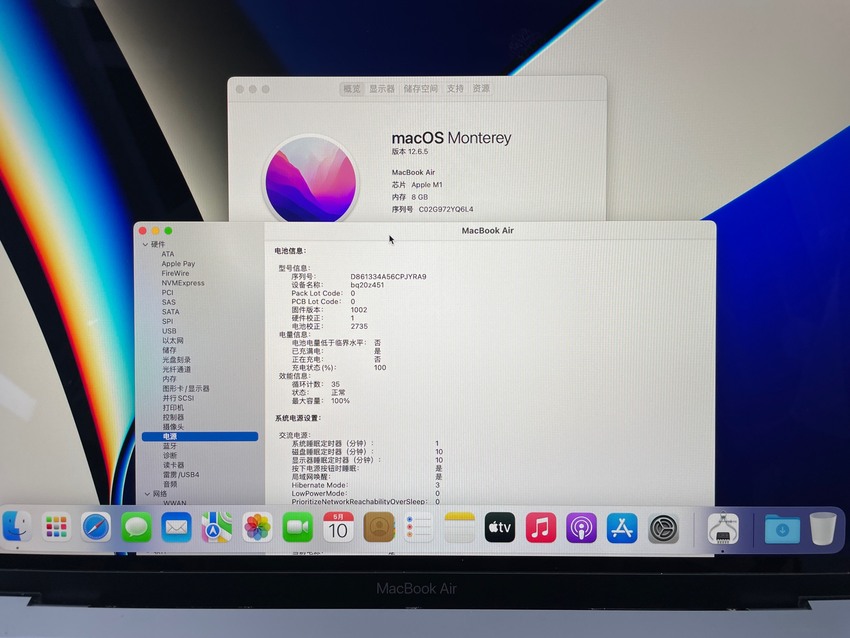Open Downloads folder in Dock
This screenshot has width=850, height=638.
point(782,529)
